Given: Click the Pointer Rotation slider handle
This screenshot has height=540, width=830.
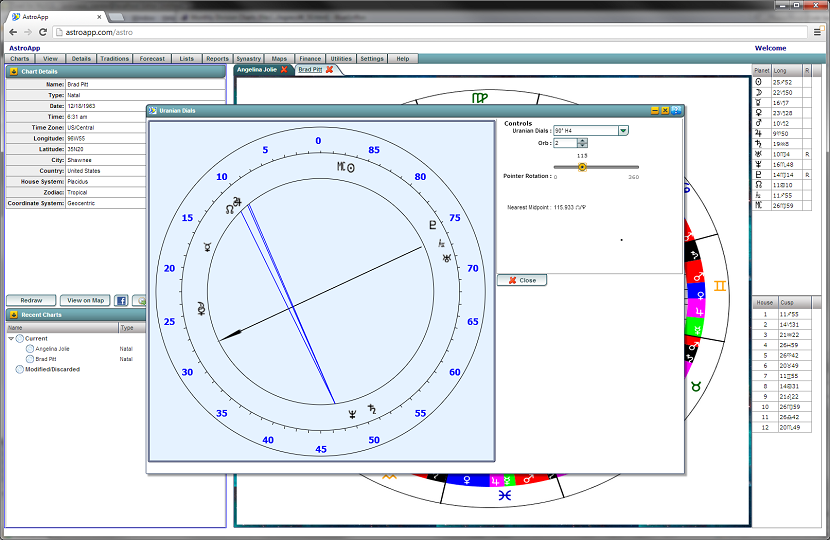Looking at the screenshot, I should click(x=582, y=167).
